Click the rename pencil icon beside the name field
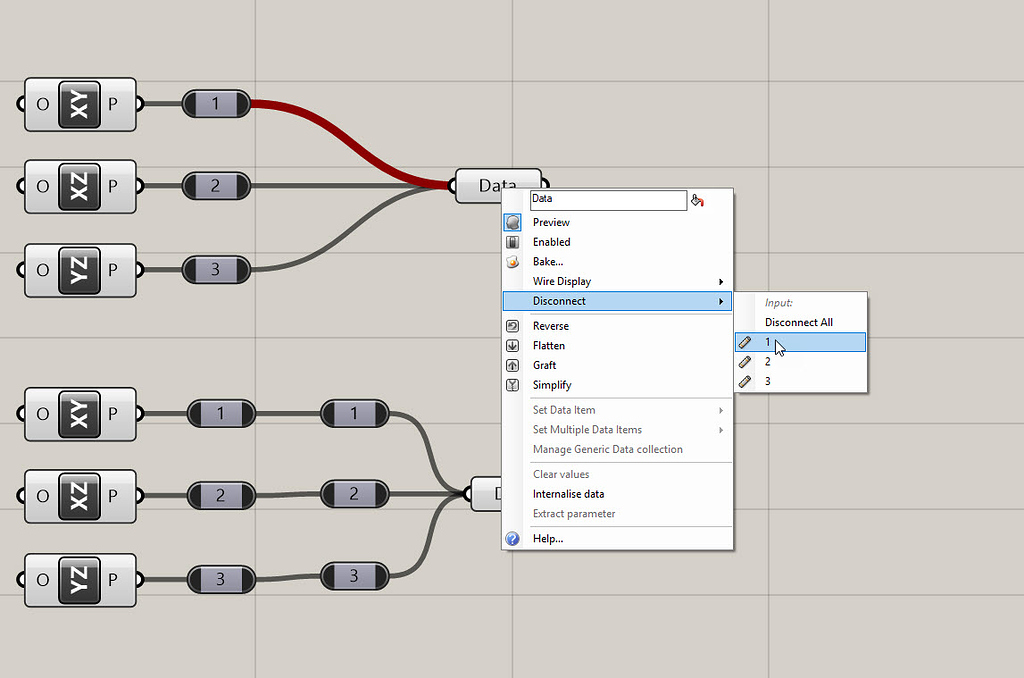Viewport: 1024px width, 678px height. (x=697, y=200)
